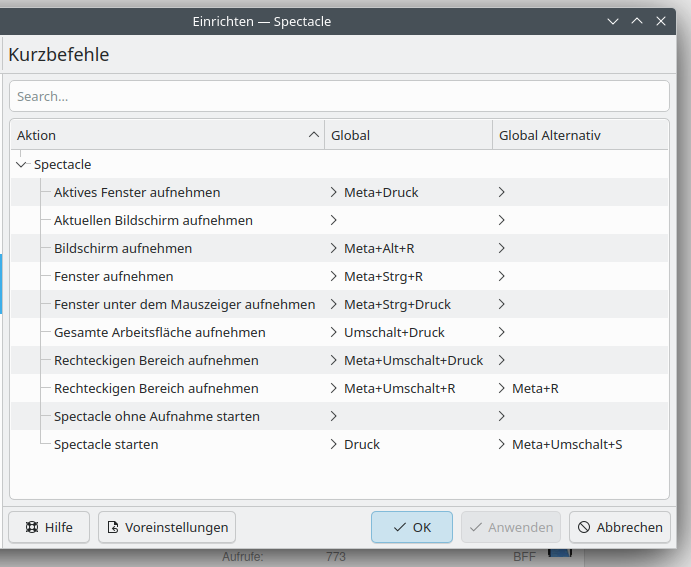Click the Search field for shortcuts
Viewport: 691px width, 567px height.
339,96
